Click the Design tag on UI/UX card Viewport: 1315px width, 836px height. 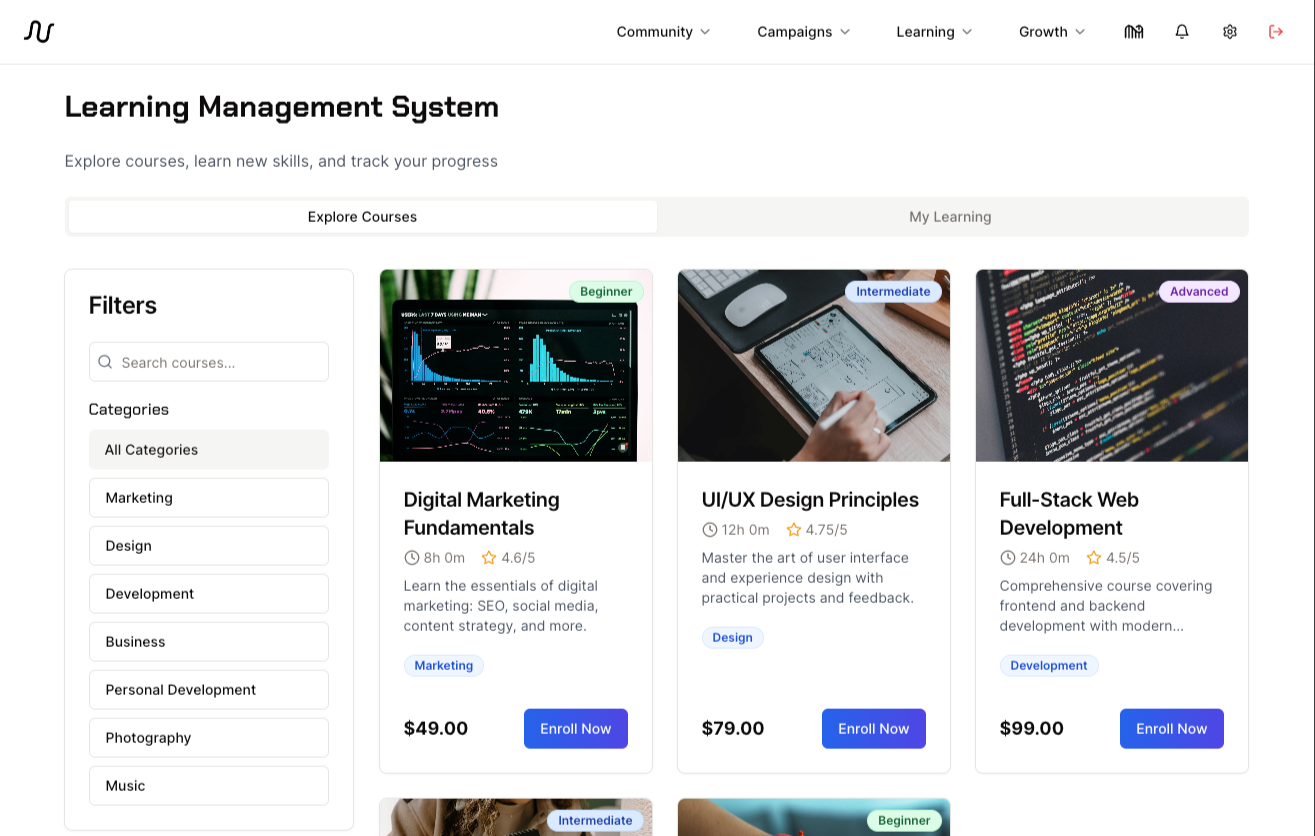coord(732,638)
